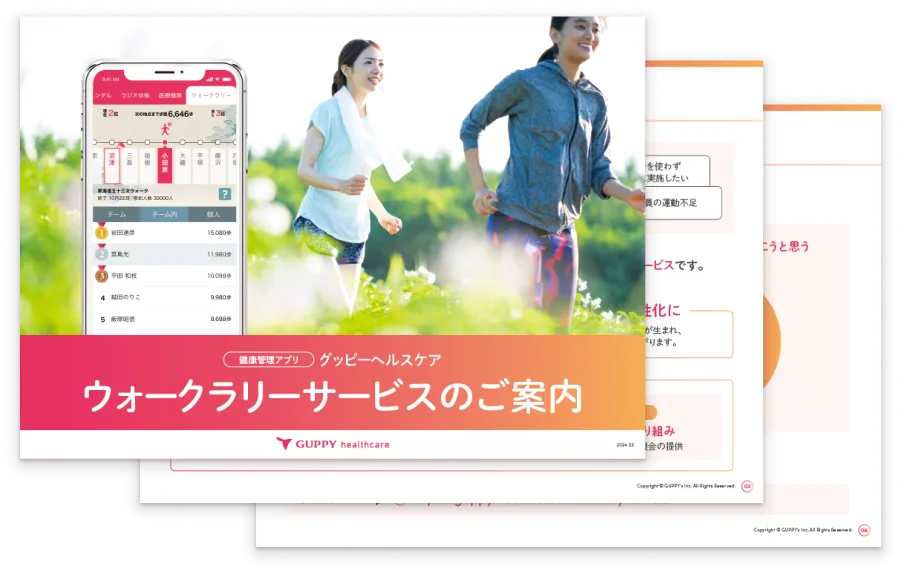Tap the blue question mark help icon
The height and width of the screenshot is (567, 898).
pyautogui.click(x=225, y=194)
